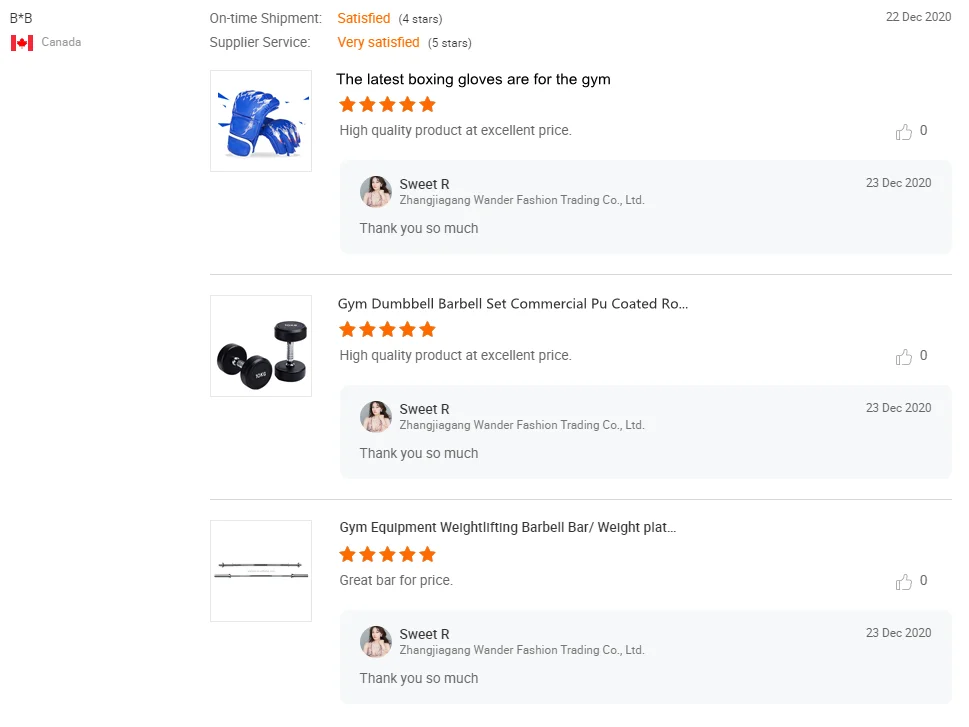The image size is (969, 727).
Task: Click the reviewer name B*B
Action: [x=21, y=18]
